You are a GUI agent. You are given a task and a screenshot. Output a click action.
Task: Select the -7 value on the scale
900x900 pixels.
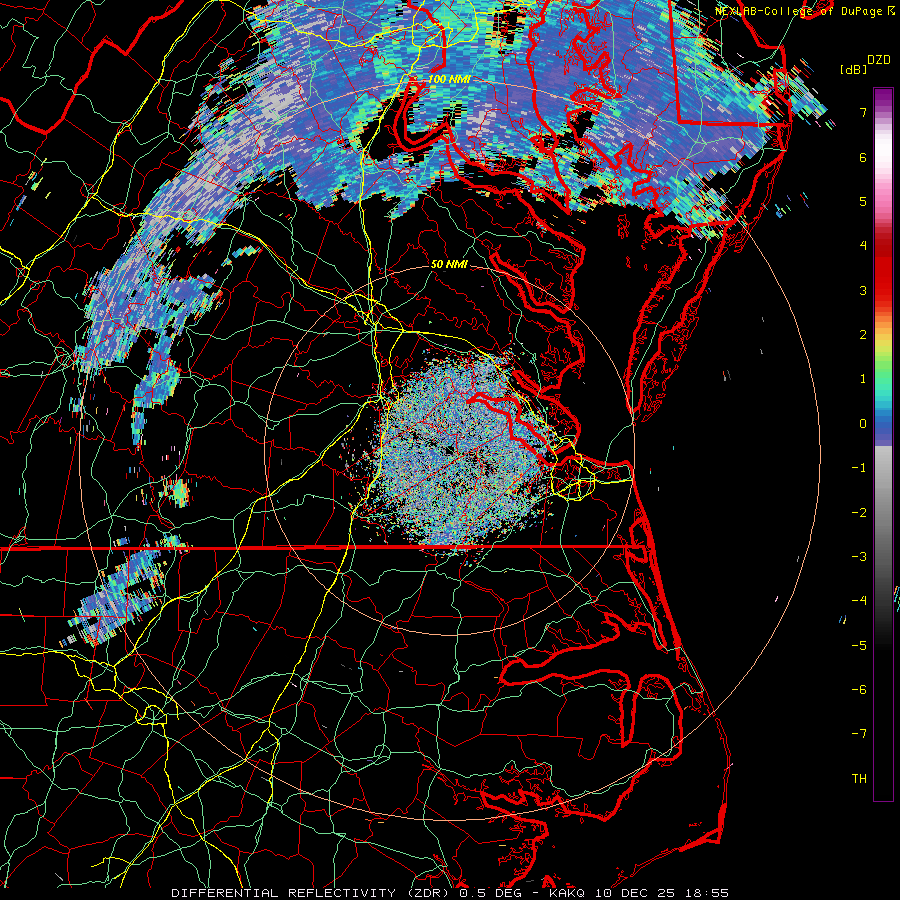(859, 734)
